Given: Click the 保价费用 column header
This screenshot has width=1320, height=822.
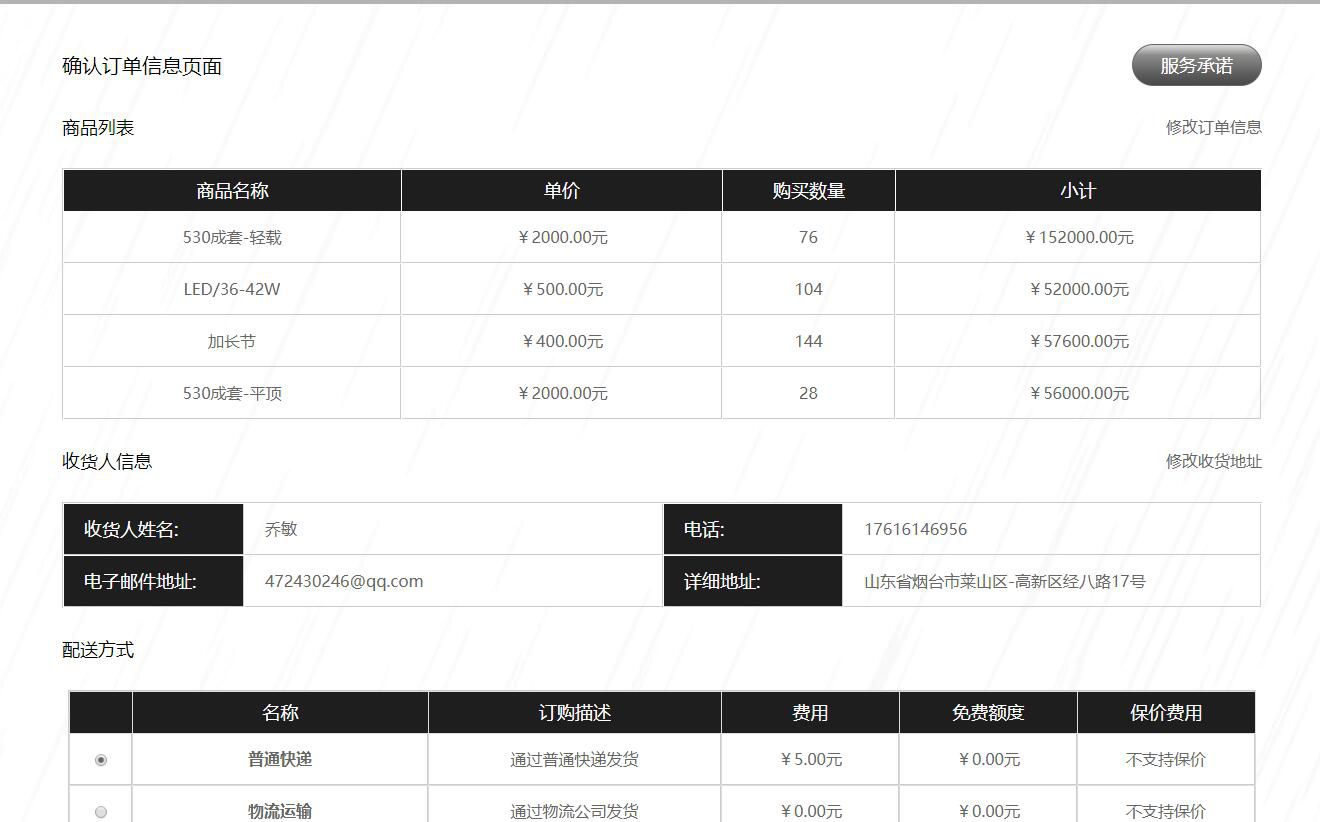Looking at the screenshot, I should click(1166, 713).
